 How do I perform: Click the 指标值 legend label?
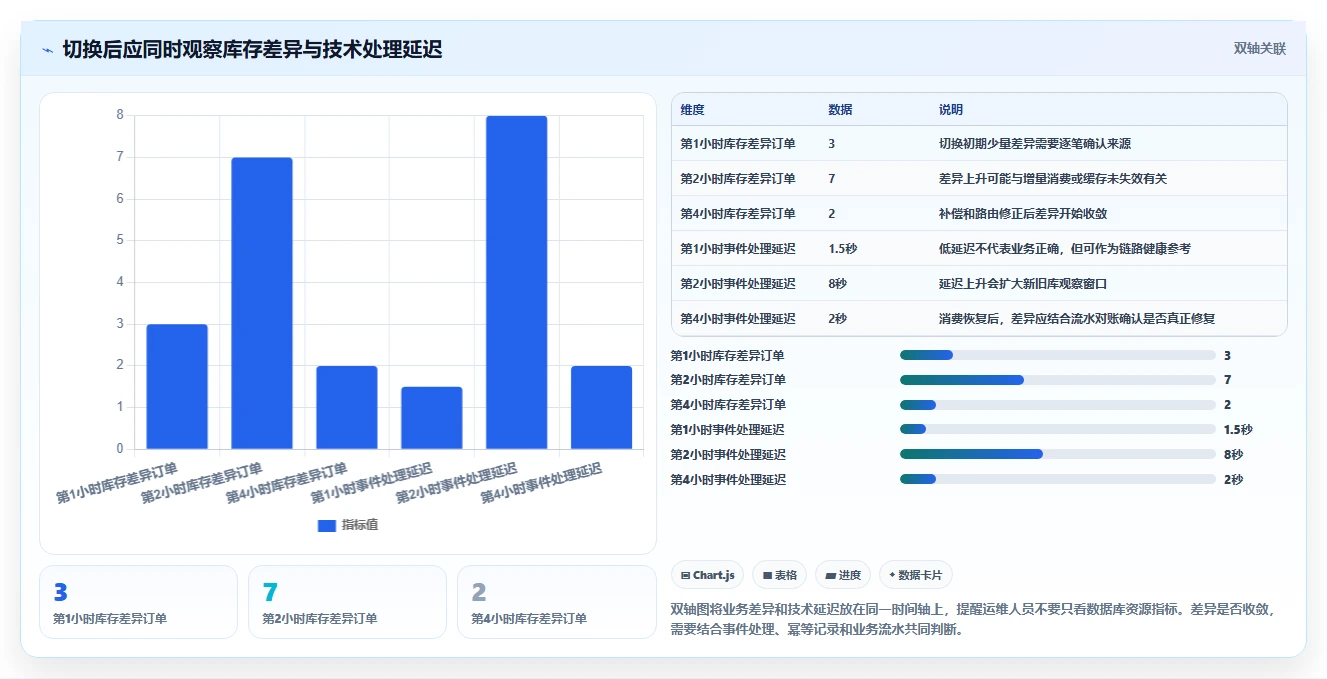pyautogui.click(x=360, y=525)
